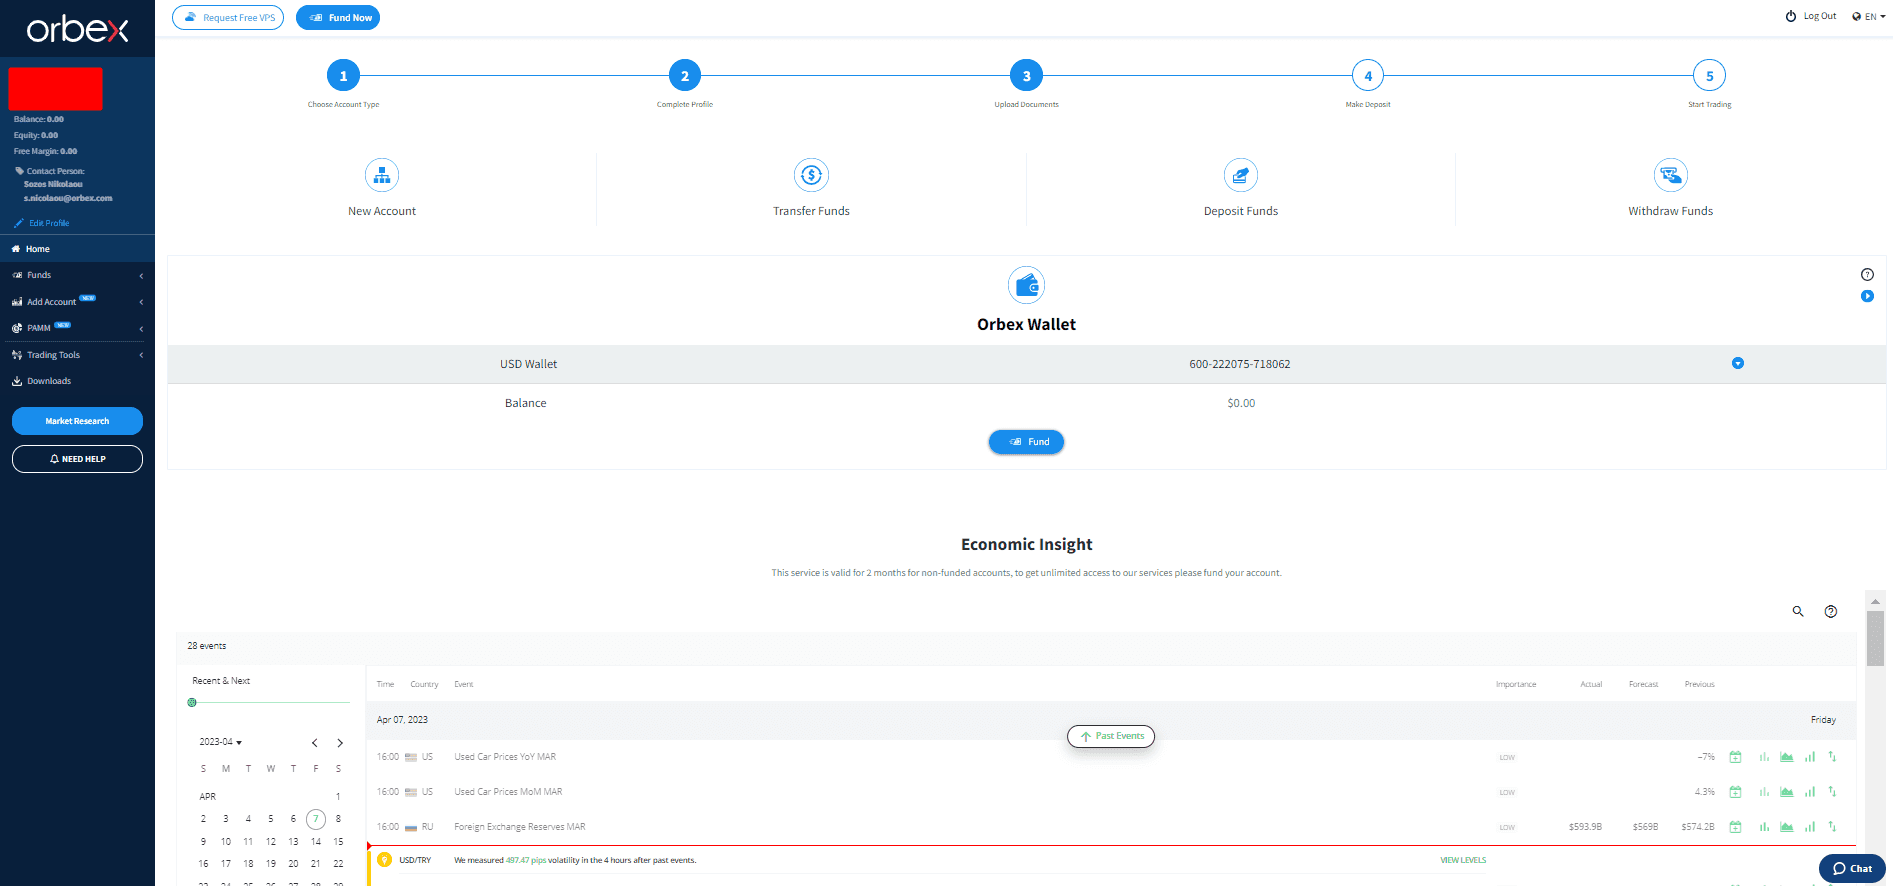Image resolution: width=1893 pixels, height=886 pixels.
Task: Go to the next calendar month arrow
Action: point(340,743)
